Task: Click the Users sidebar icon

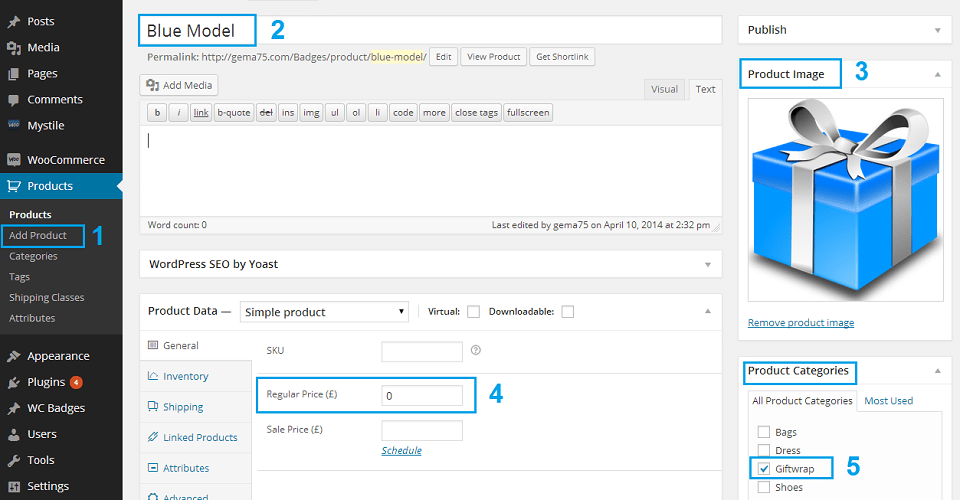Action: 13,435
